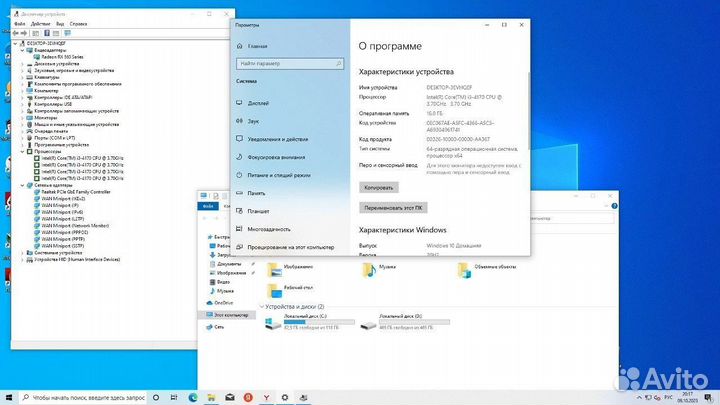Click the Rename this PC button
720x405 pixels.
pyautogui.click(x=395, y=207)
